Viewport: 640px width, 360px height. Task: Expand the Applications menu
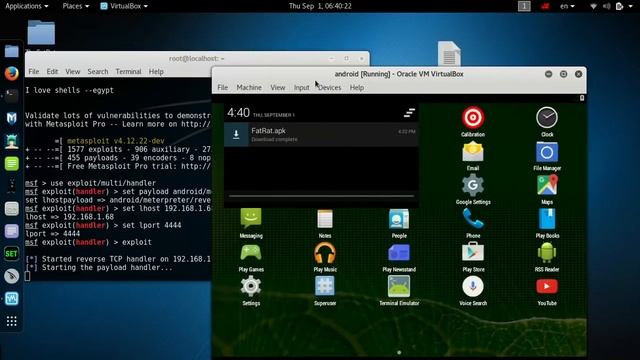[27, 6]
